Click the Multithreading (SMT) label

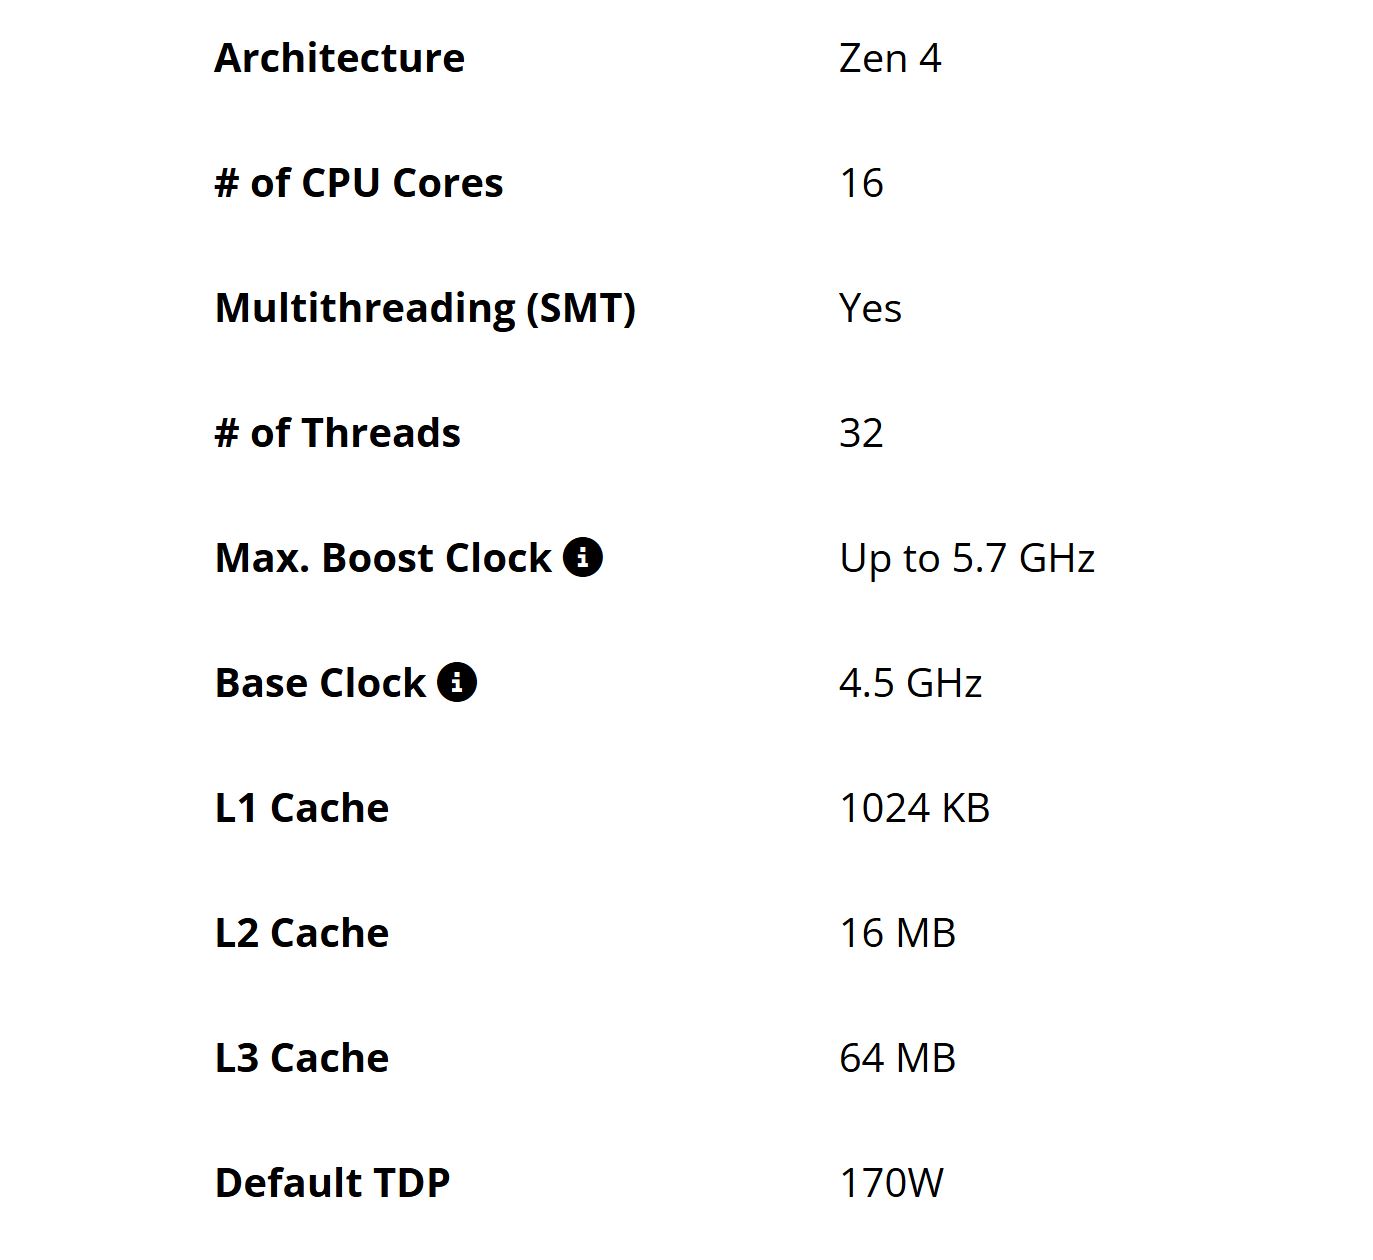(x=425, y=308)
